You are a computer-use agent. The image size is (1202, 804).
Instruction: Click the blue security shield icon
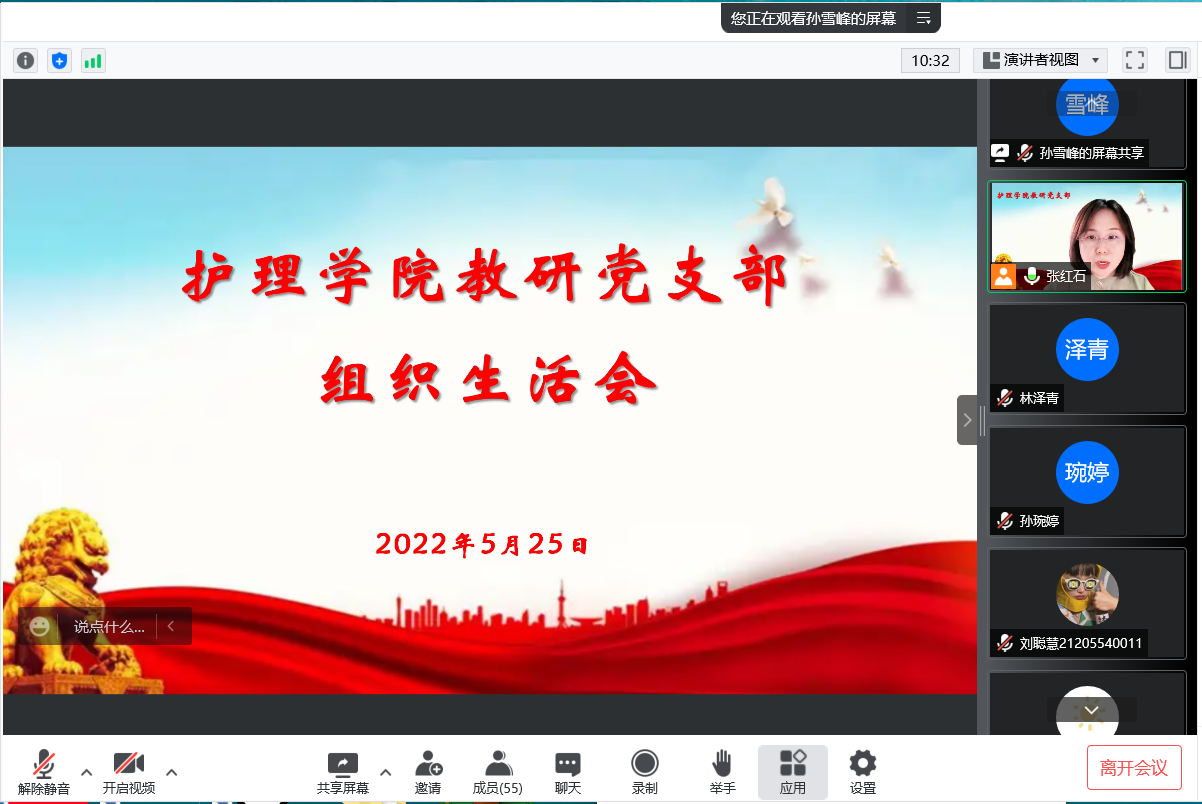(60, 61)
